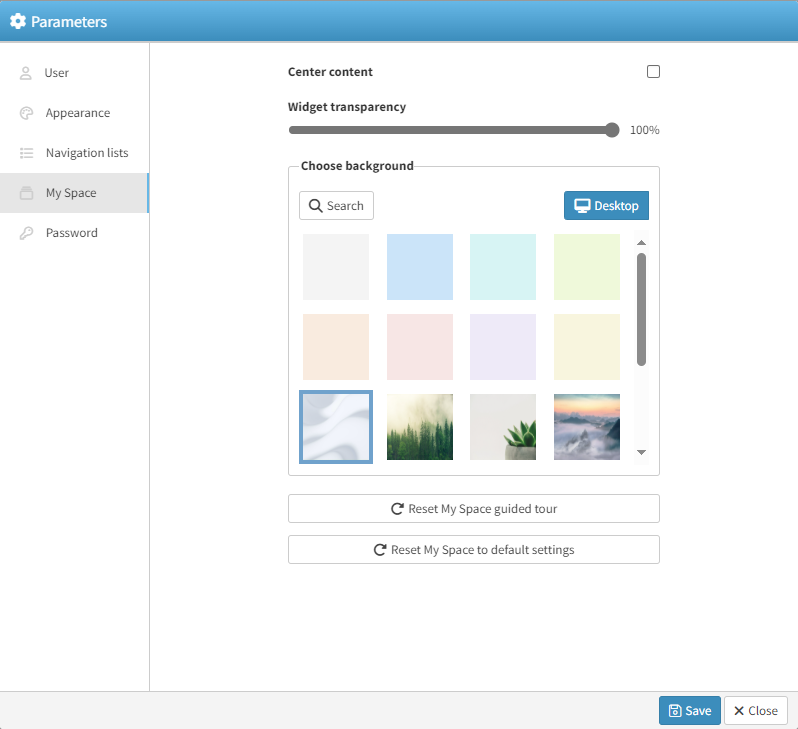Click the gear icon beside Parameters title

pos(18,21)
